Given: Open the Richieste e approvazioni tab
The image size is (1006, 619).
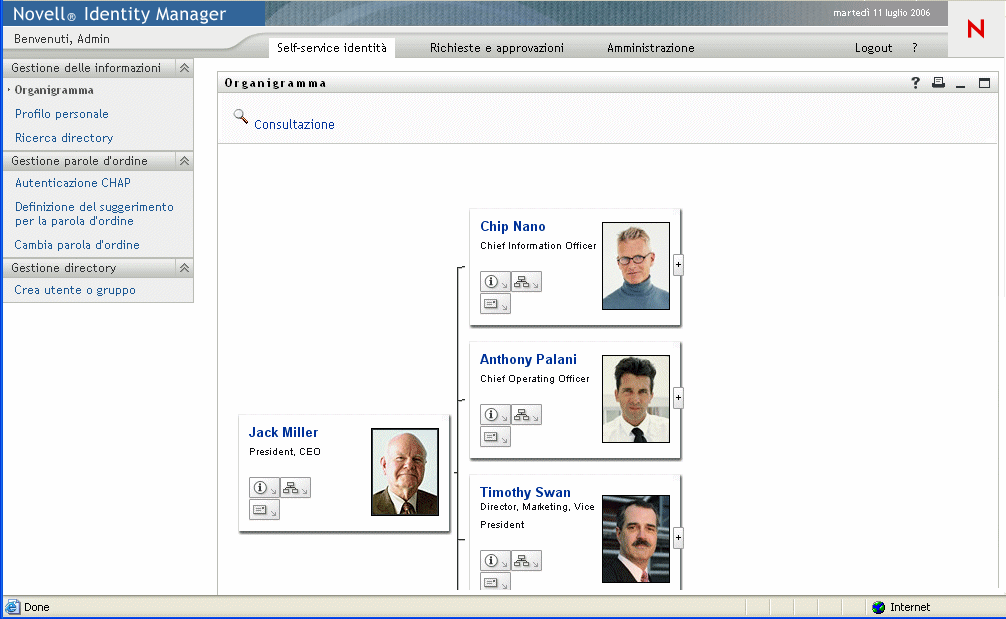Looking at the screenshot, I should [497, 48].
